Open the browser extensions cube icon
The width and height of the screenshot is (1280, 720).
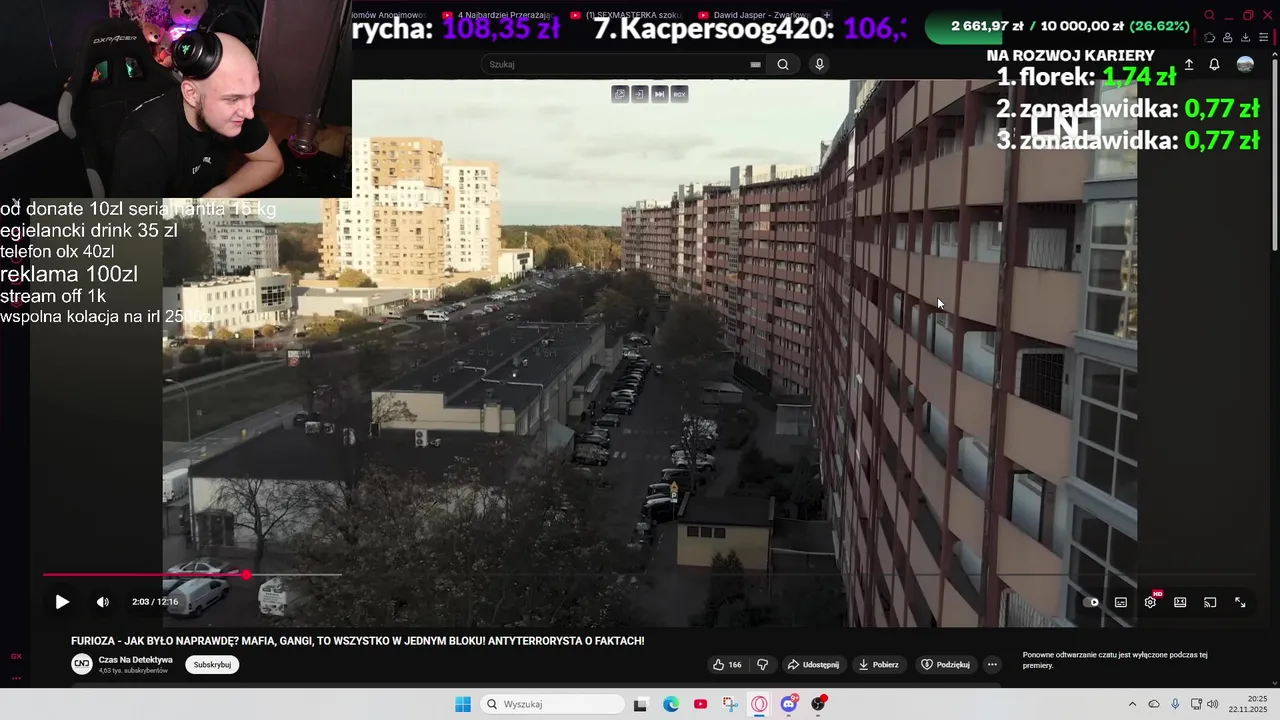tap(1209, 38)
